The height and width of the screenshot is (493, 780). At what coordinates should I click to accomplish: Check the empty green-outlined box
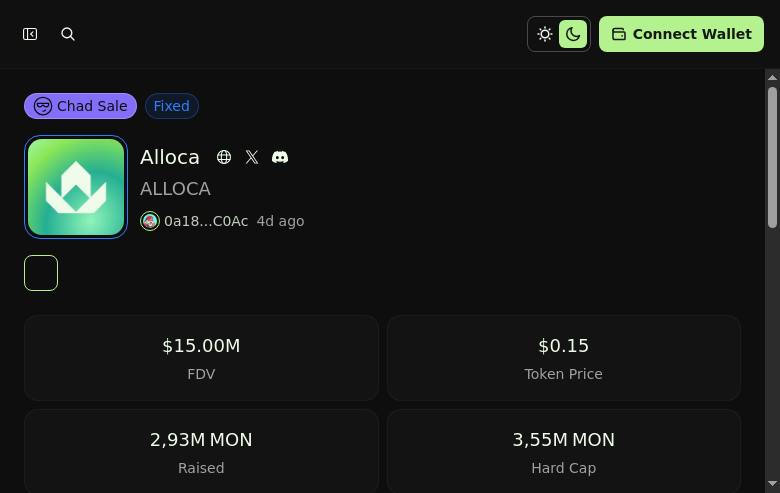point(41,273)
